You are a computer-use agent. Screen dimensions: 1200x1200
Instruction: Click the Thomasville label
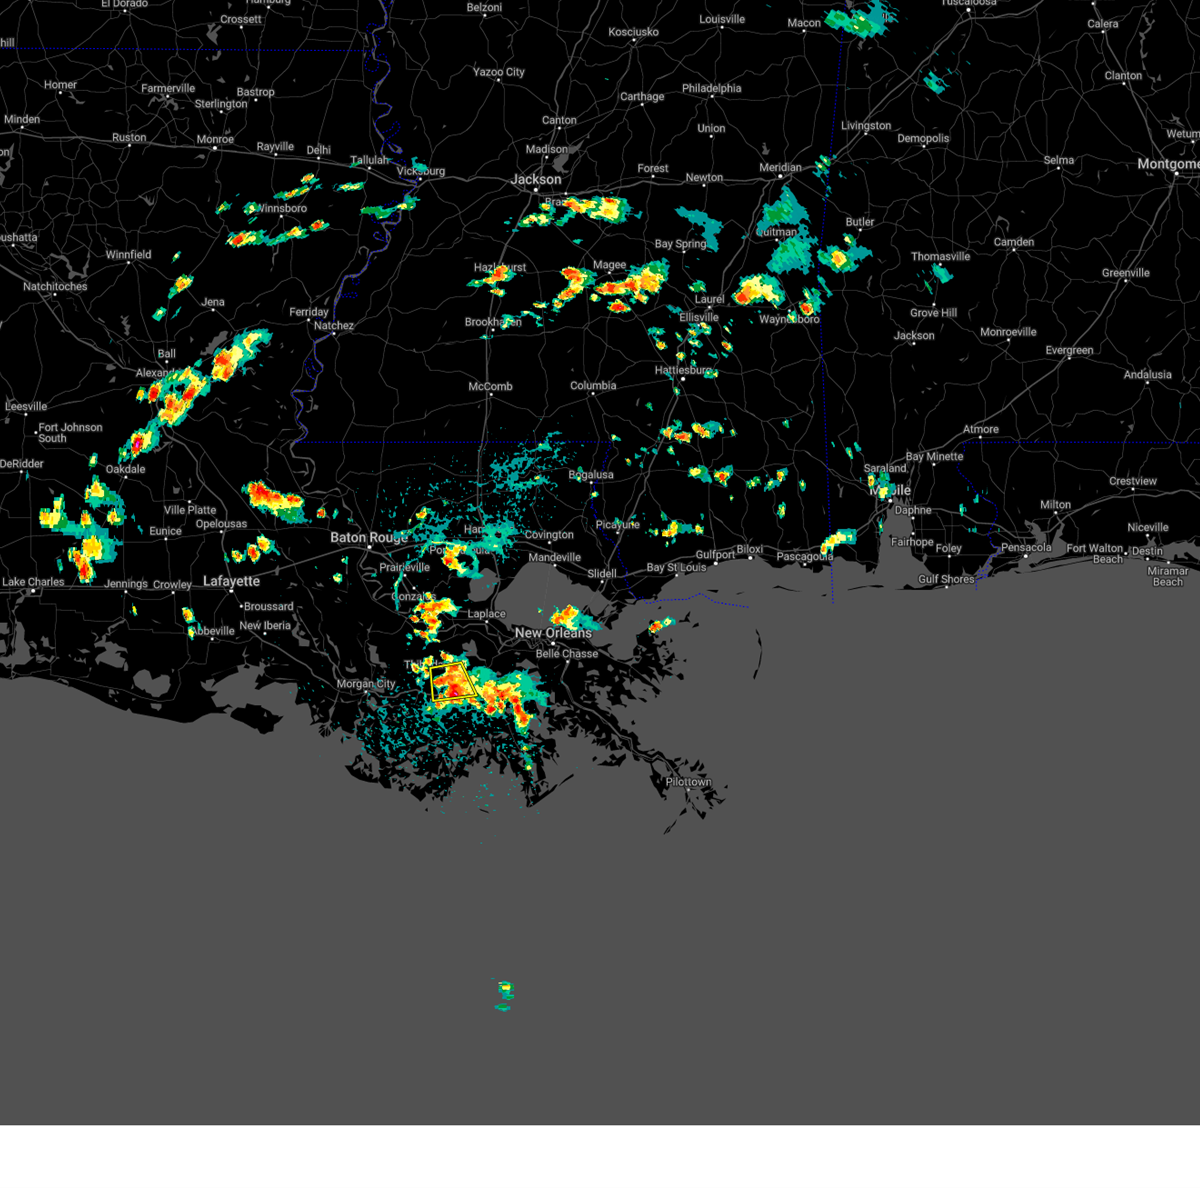pos(941,257)
